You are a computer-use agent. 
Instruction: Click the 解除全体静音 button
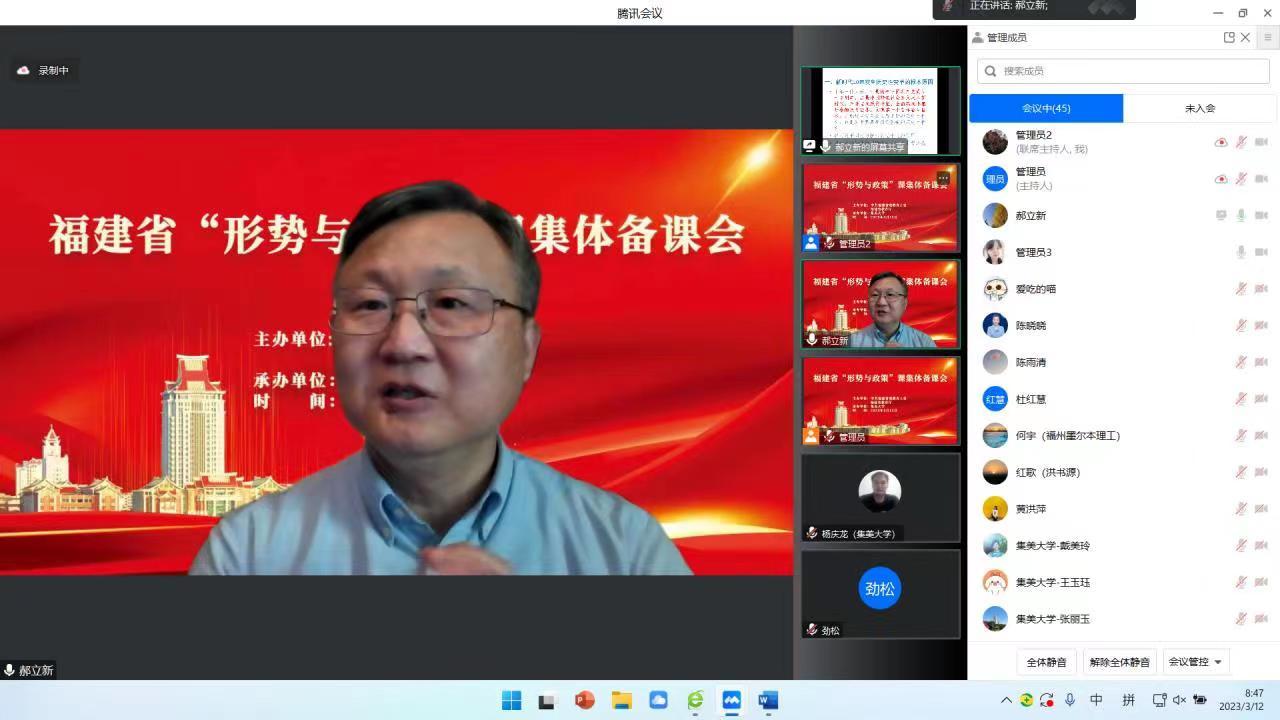pyautogui.click(x=1121, y=661)
